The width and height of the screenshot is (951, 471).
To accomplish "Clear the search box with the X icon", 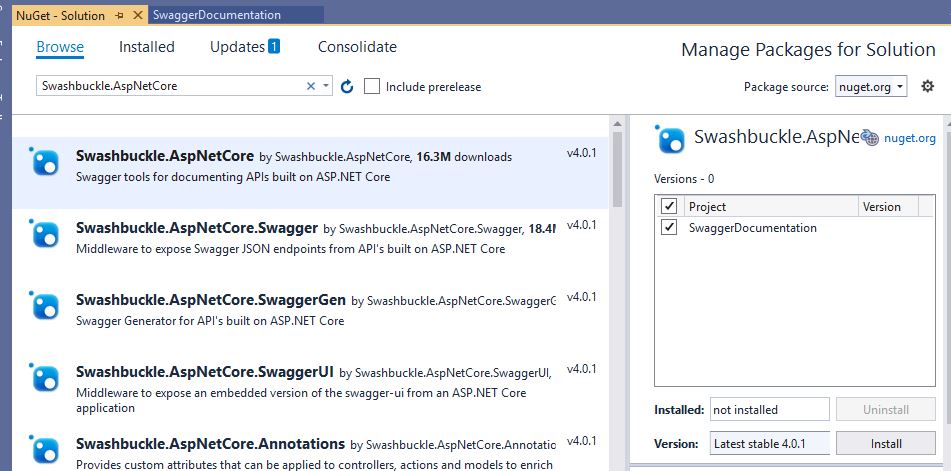I will click(x=311, y=86).
